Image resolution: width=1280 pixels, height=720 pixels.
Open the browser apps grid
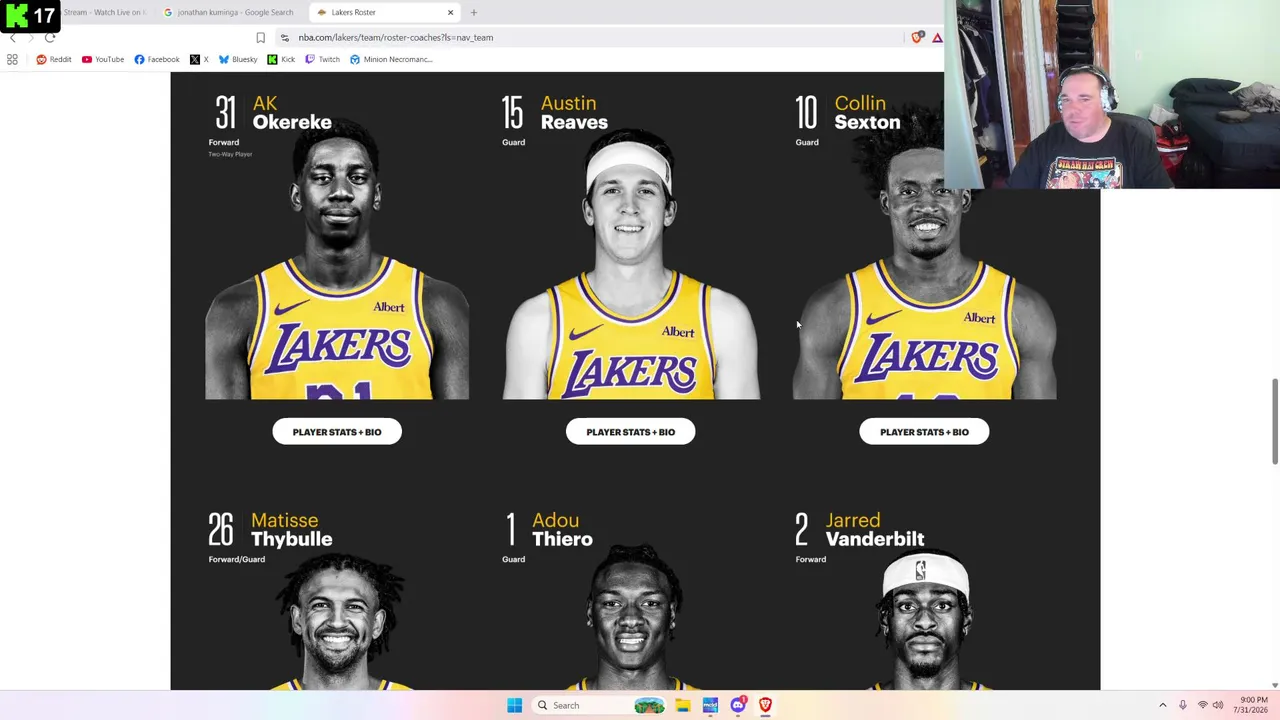(x=12, y=59)
